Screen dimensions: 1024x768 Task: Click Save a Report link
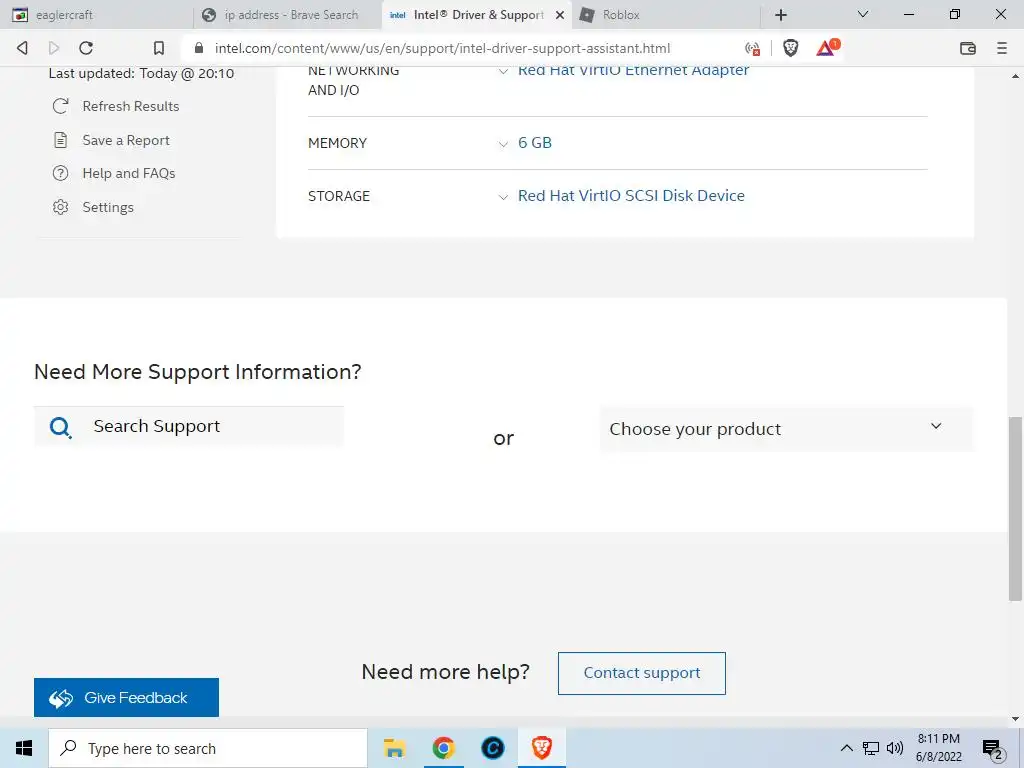[x=126, y=140]
